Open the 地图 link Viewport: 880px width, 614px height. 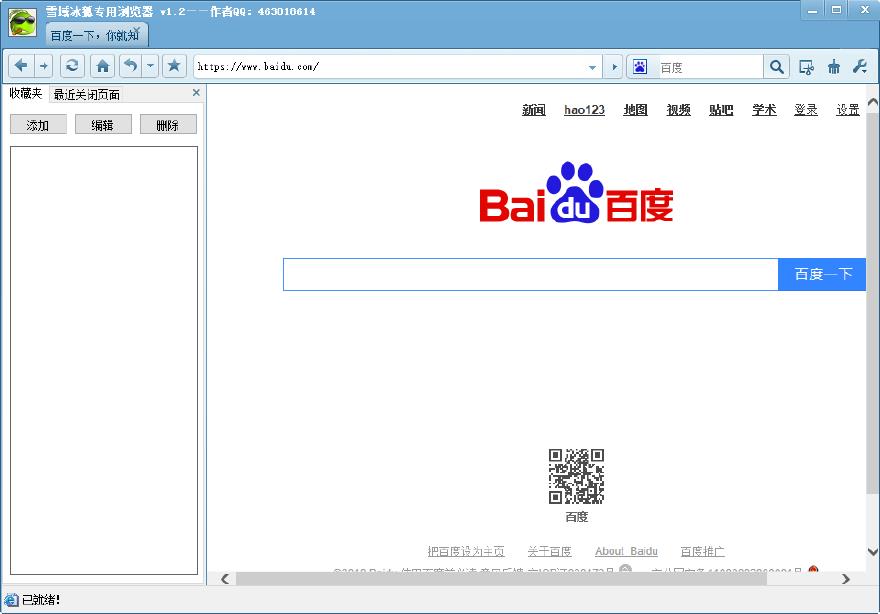pos(635,110)
